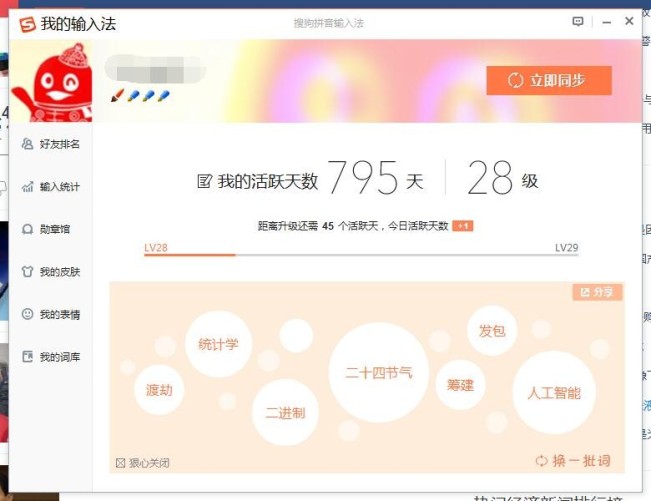This screenshot has width=651, height=501.
Task: Click the 795 active days number
Action: click(x=364, y=178)
